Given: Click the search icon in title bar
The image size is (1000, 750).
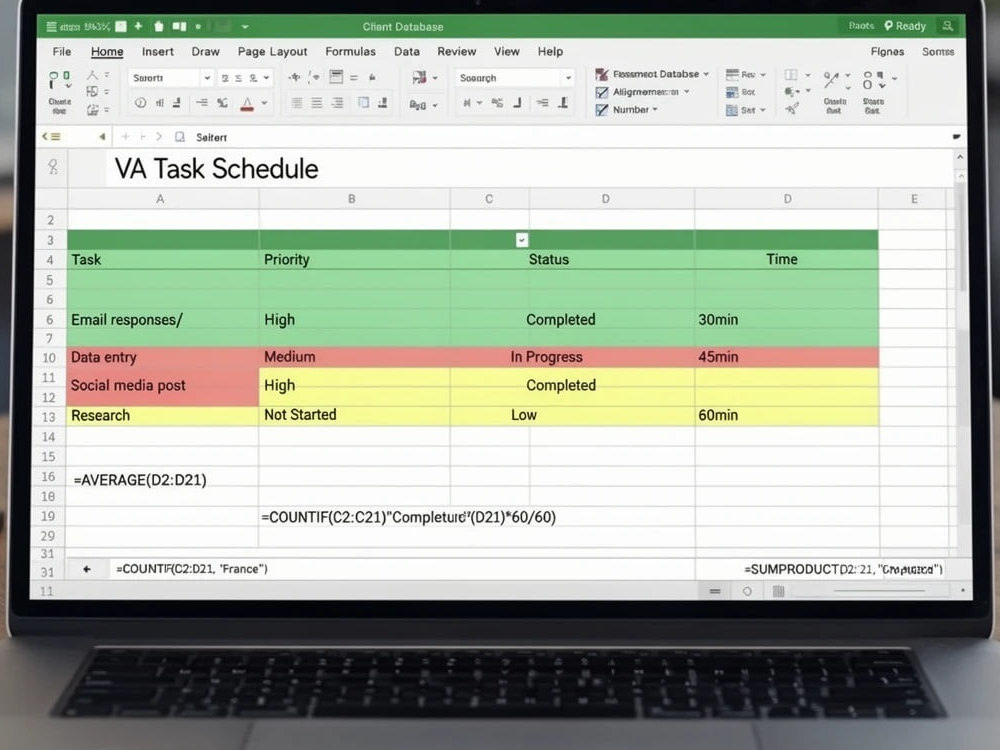Looking at the screenshot, I should (948, 26).
